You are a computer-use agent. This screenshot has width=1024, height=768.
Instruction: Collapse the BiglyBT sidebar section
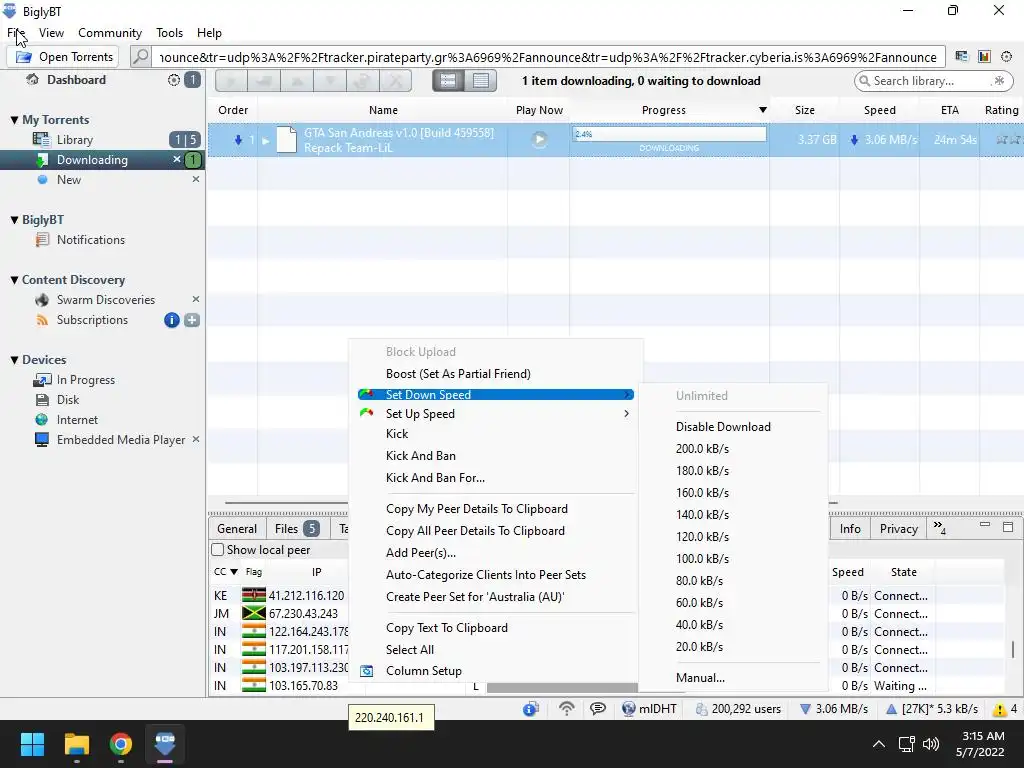point(14,220)
